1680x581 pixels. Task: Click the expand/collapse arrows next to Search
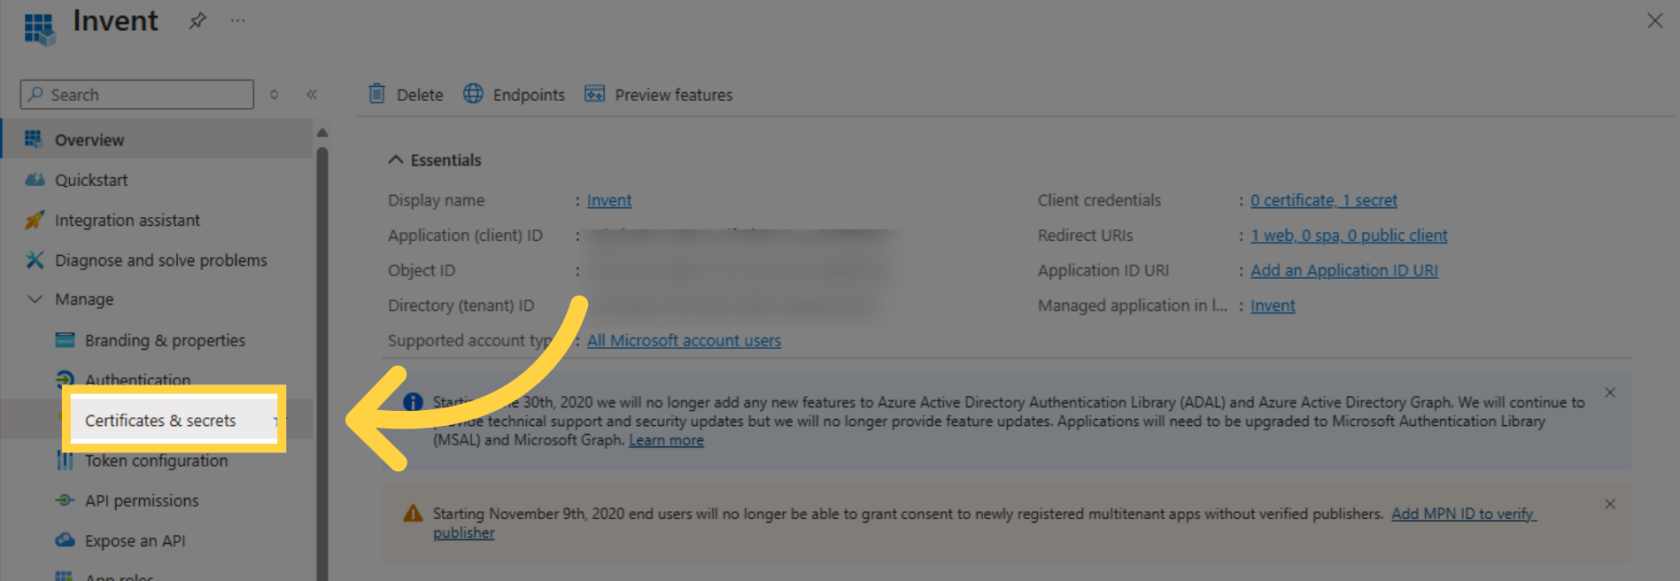click(274, 94)
